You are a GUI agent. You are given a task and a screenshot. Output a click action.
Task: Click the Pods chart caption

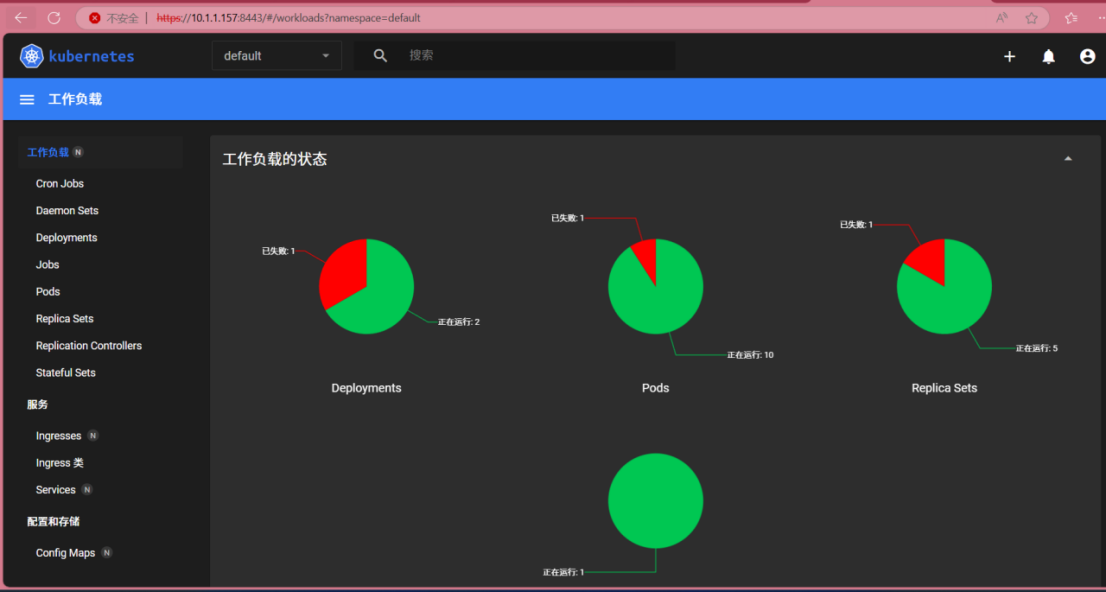coord(655,388)
